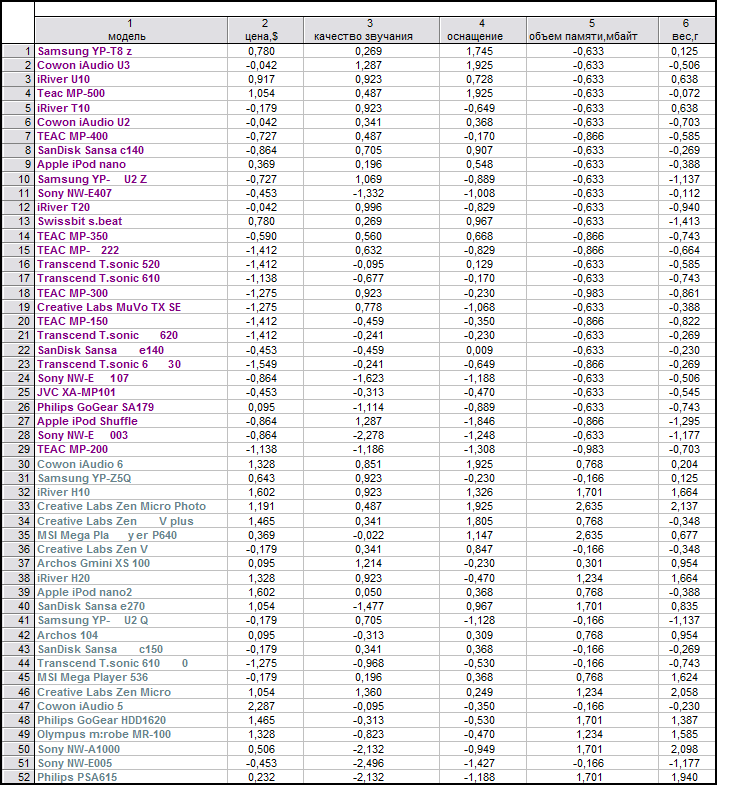Screen dimensions: 738x792
Task: Click the Sony NW-E407 cell
Action: click(x=131, y=193)
